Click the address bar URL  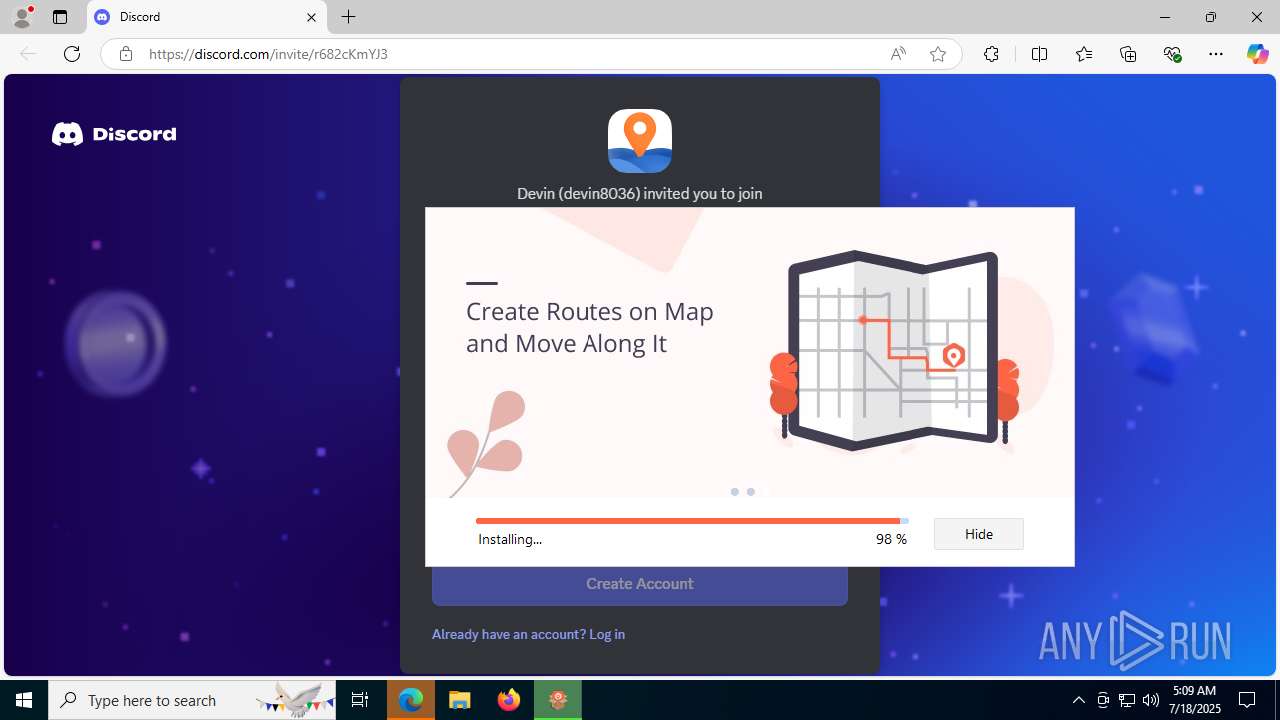[x=268, y=54]
